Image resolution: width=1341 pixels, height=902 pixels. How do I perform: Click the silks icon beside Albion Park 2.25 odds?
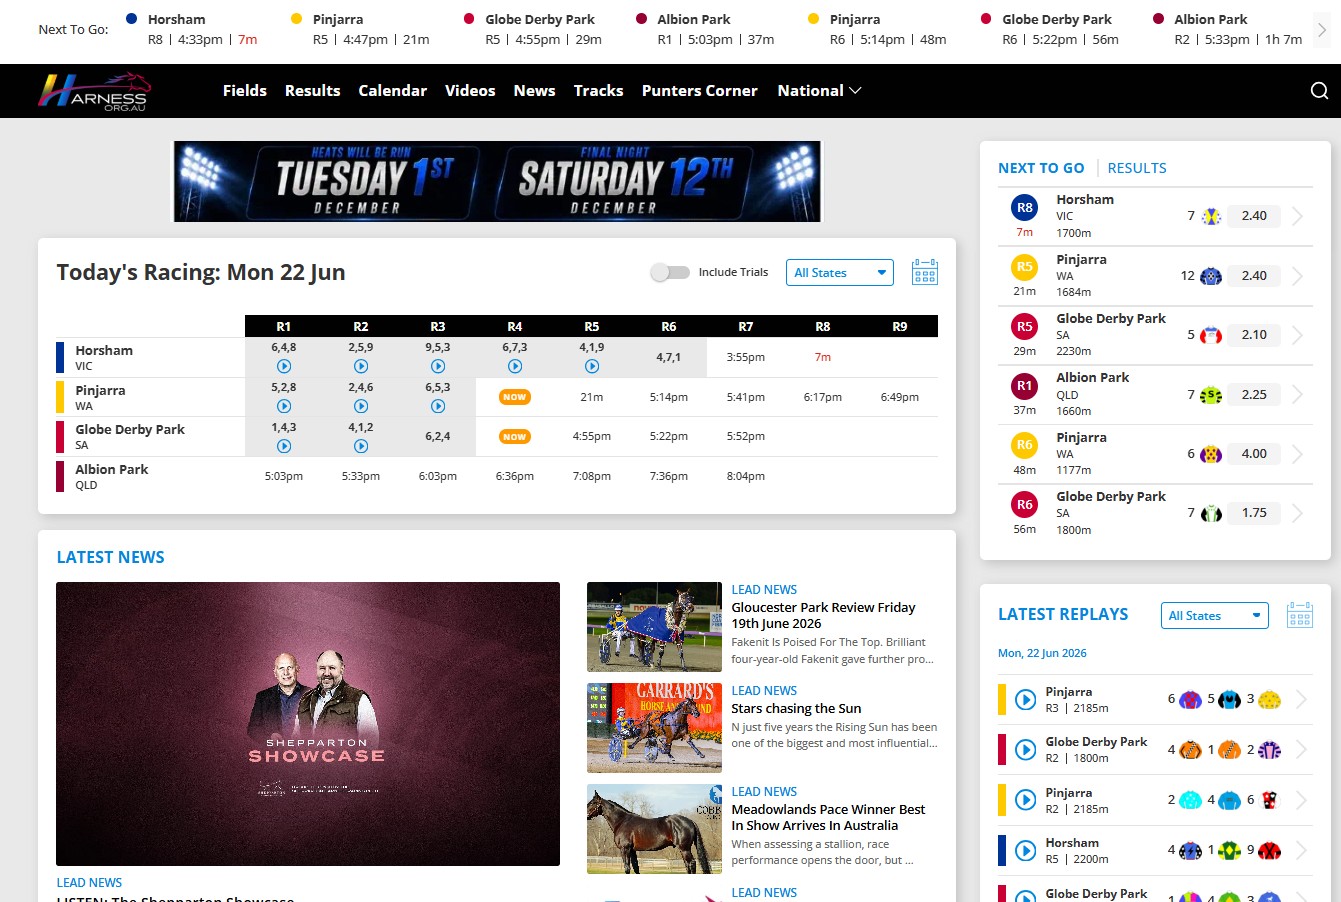click(1211, 395)
